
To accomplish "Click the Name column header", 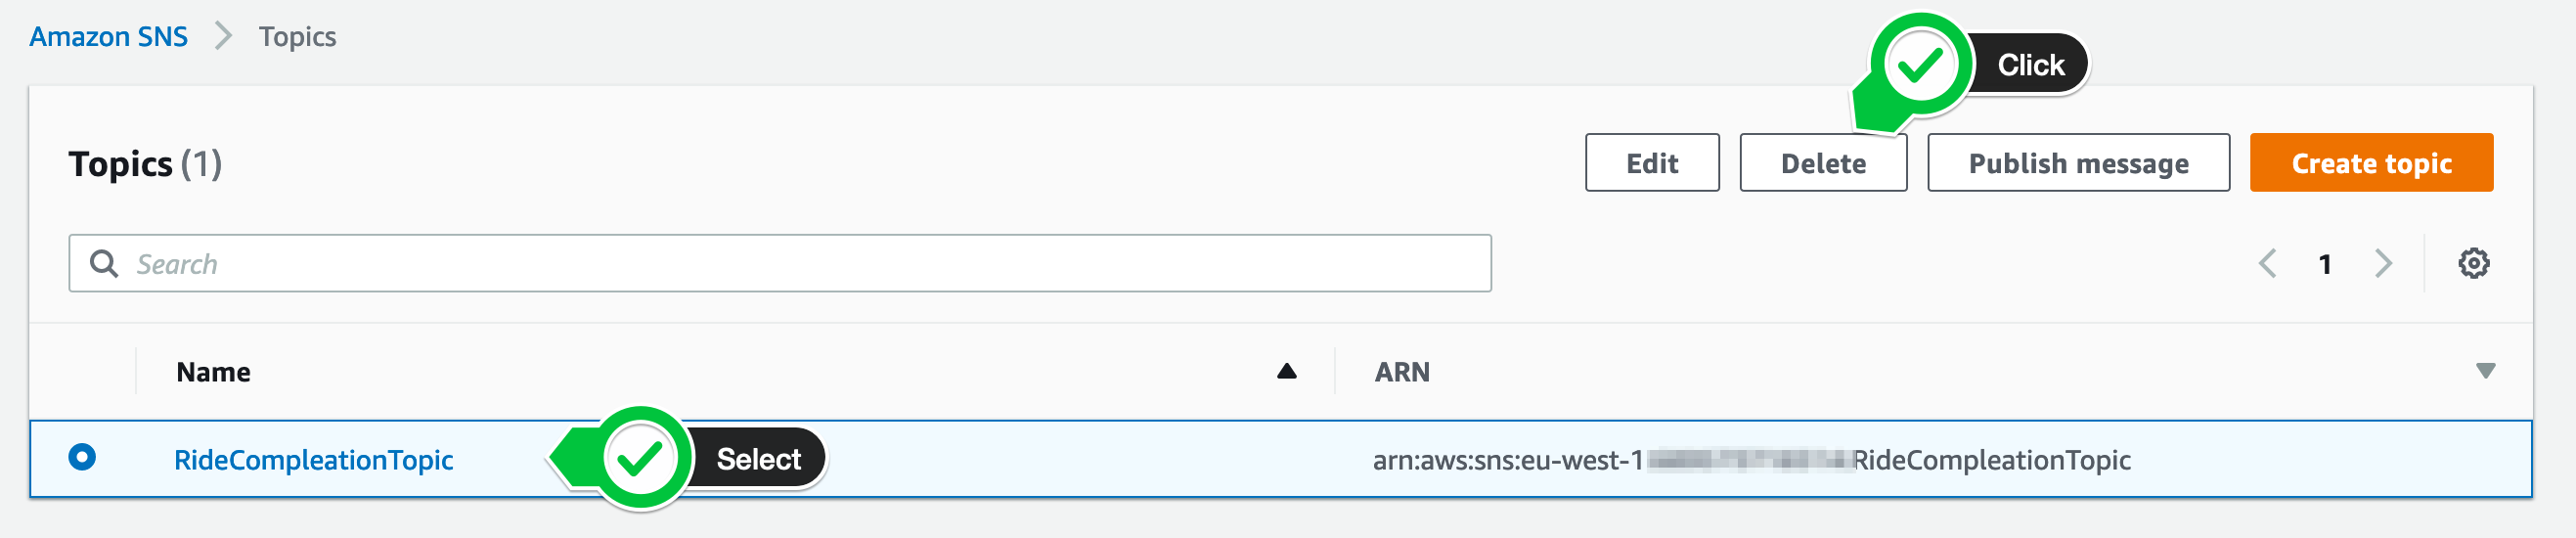I will tap(213, 372).
